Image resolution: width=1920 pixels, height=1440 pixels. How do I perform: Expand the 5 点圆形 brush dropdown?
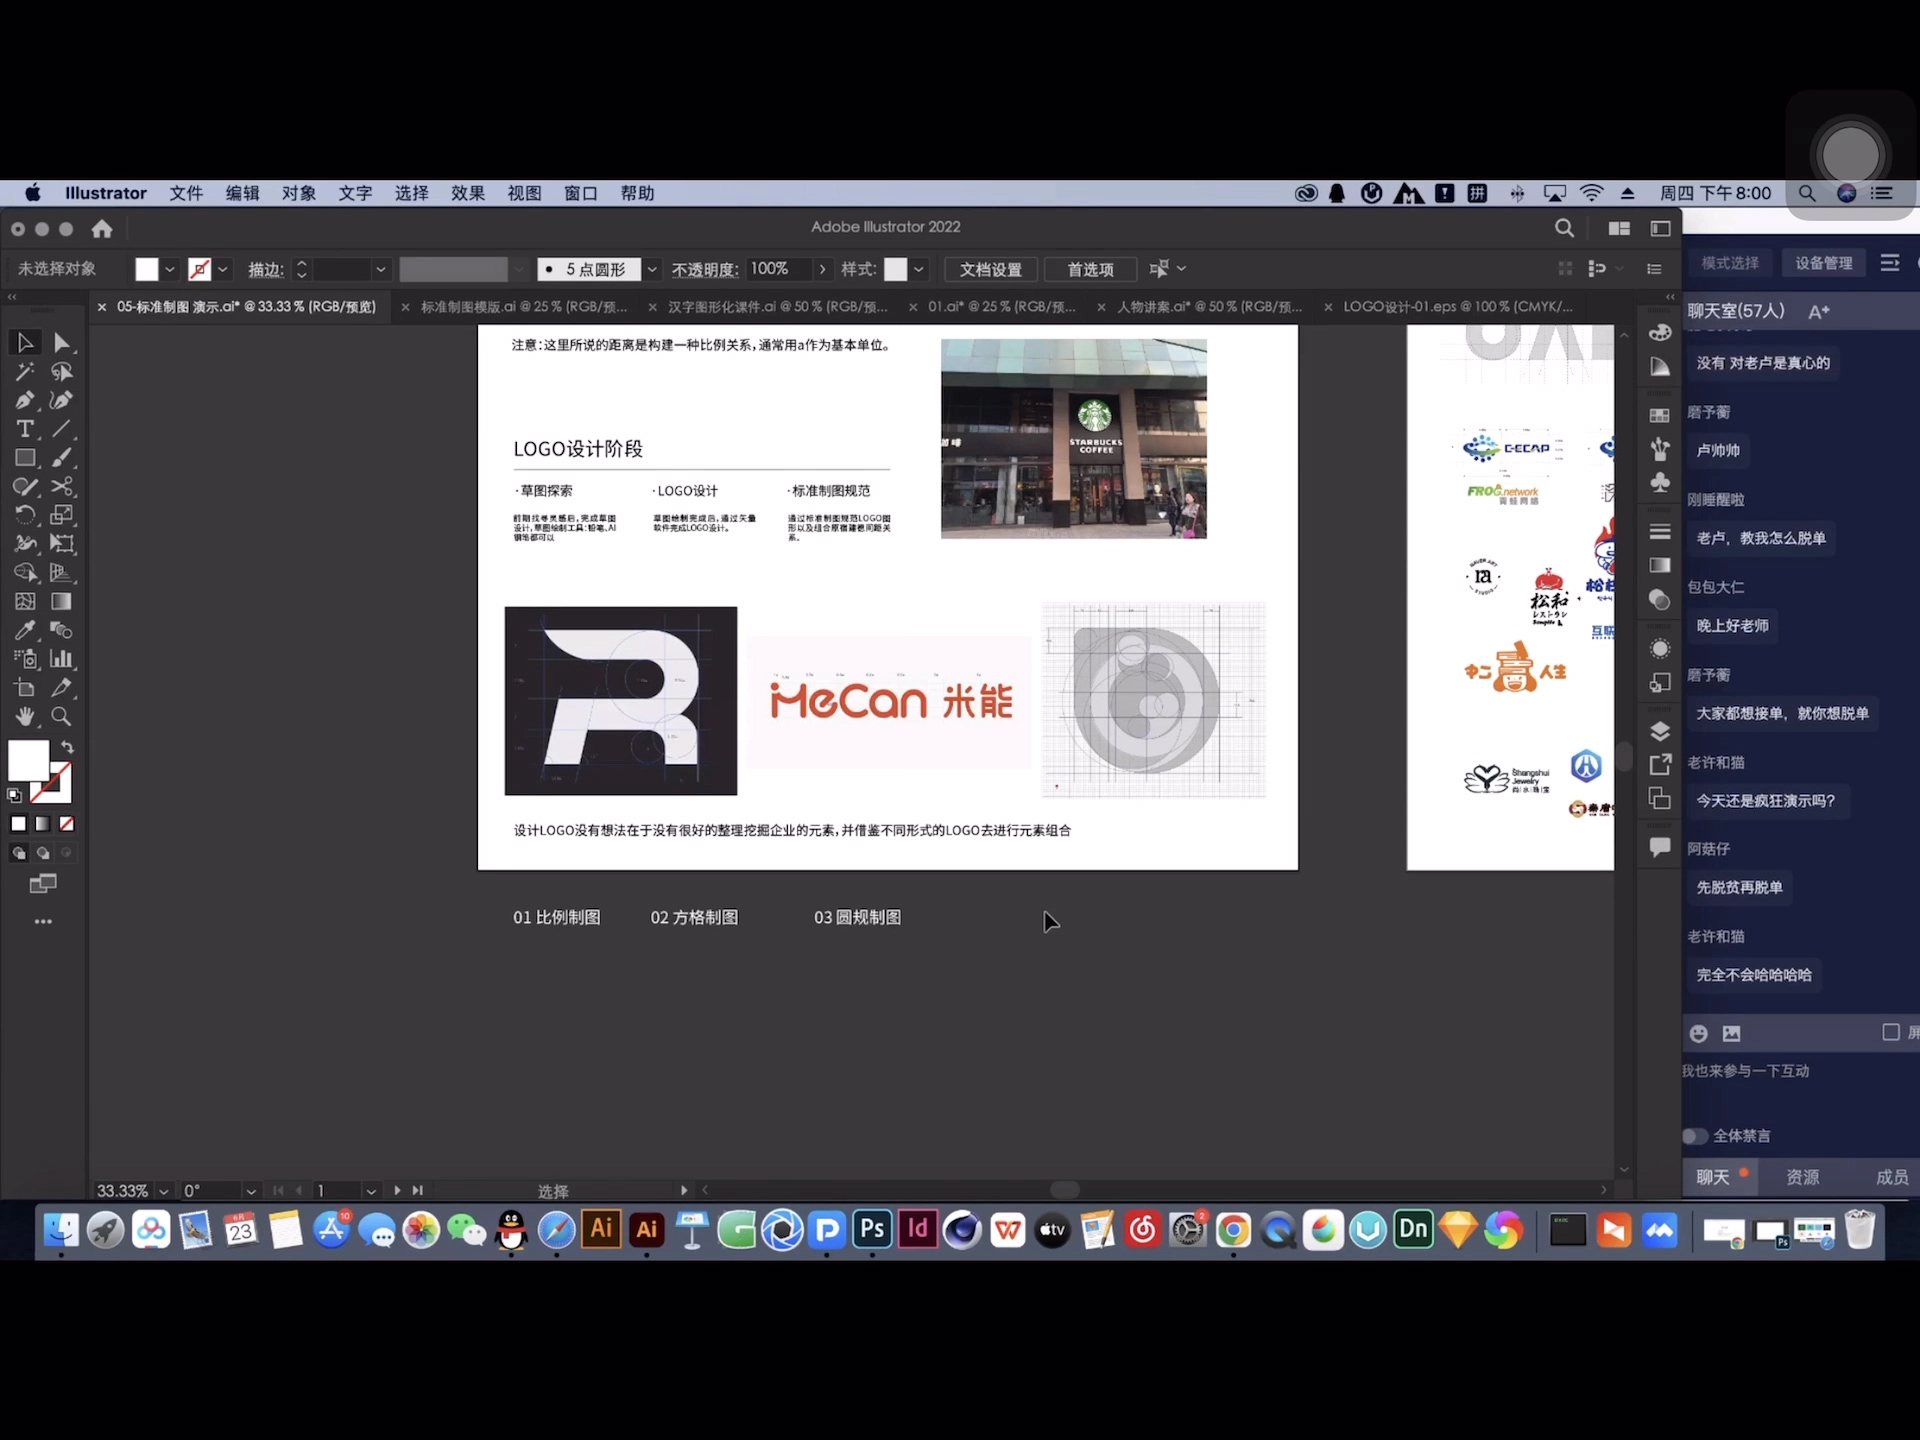(x=652, y=269)
